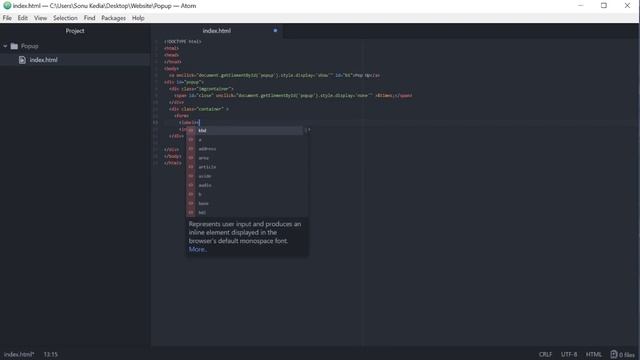Open the View menu
Image resolution: width=640 pixels, height=360 pixels.
point(40,18)
